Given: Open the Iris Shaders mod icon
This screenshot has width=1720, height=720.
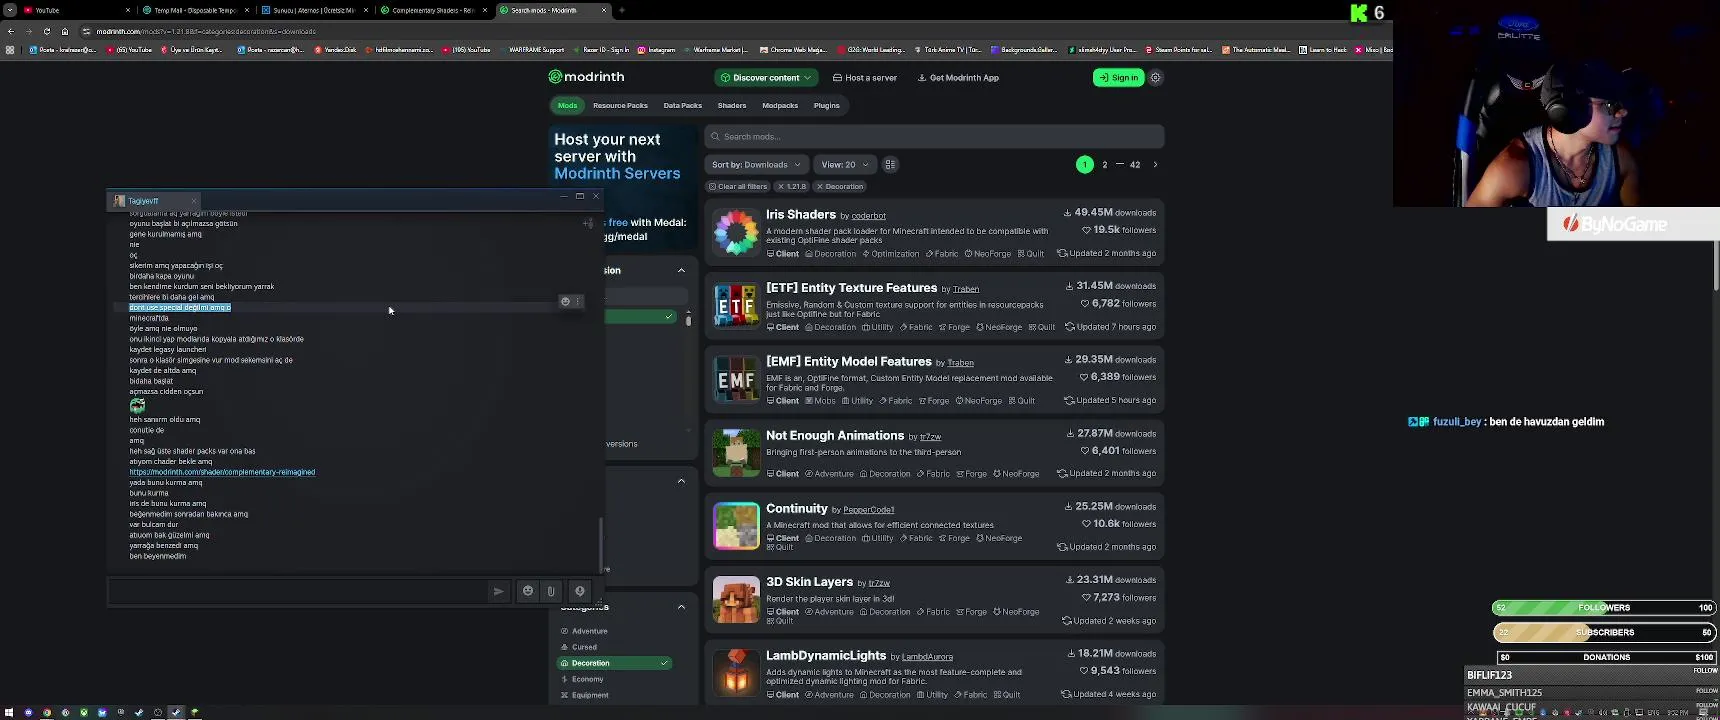Looking at the screenshot, I should click(736, 232).
